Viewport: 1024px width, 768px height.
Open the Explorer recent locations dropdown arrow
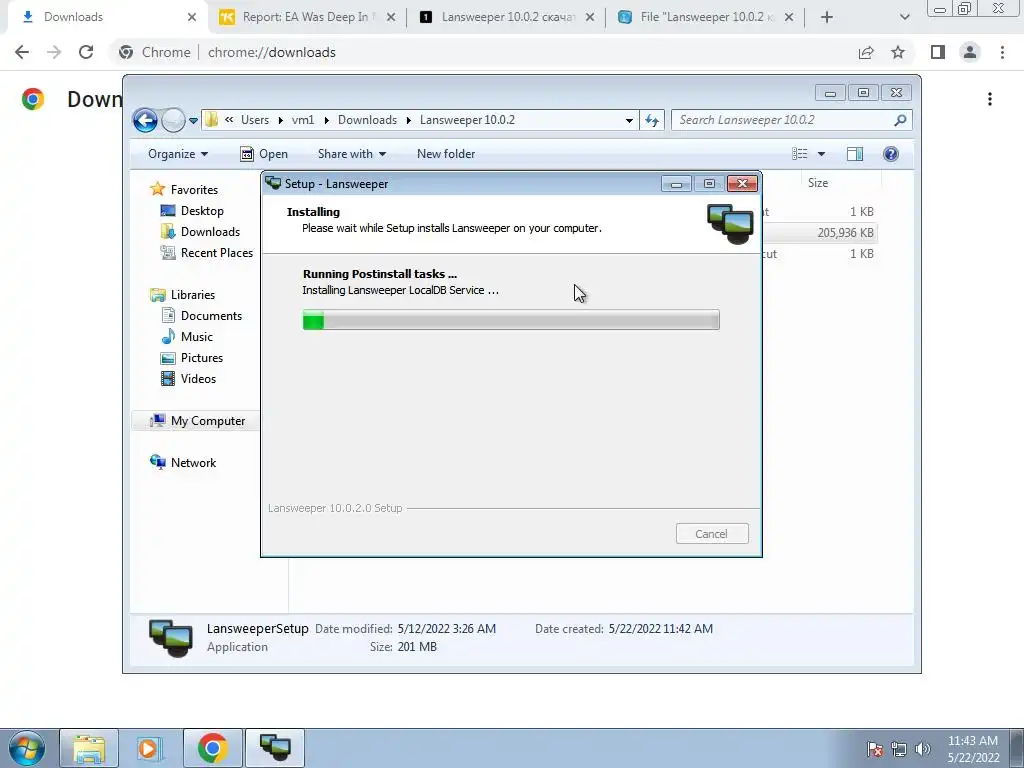[193, 121]
